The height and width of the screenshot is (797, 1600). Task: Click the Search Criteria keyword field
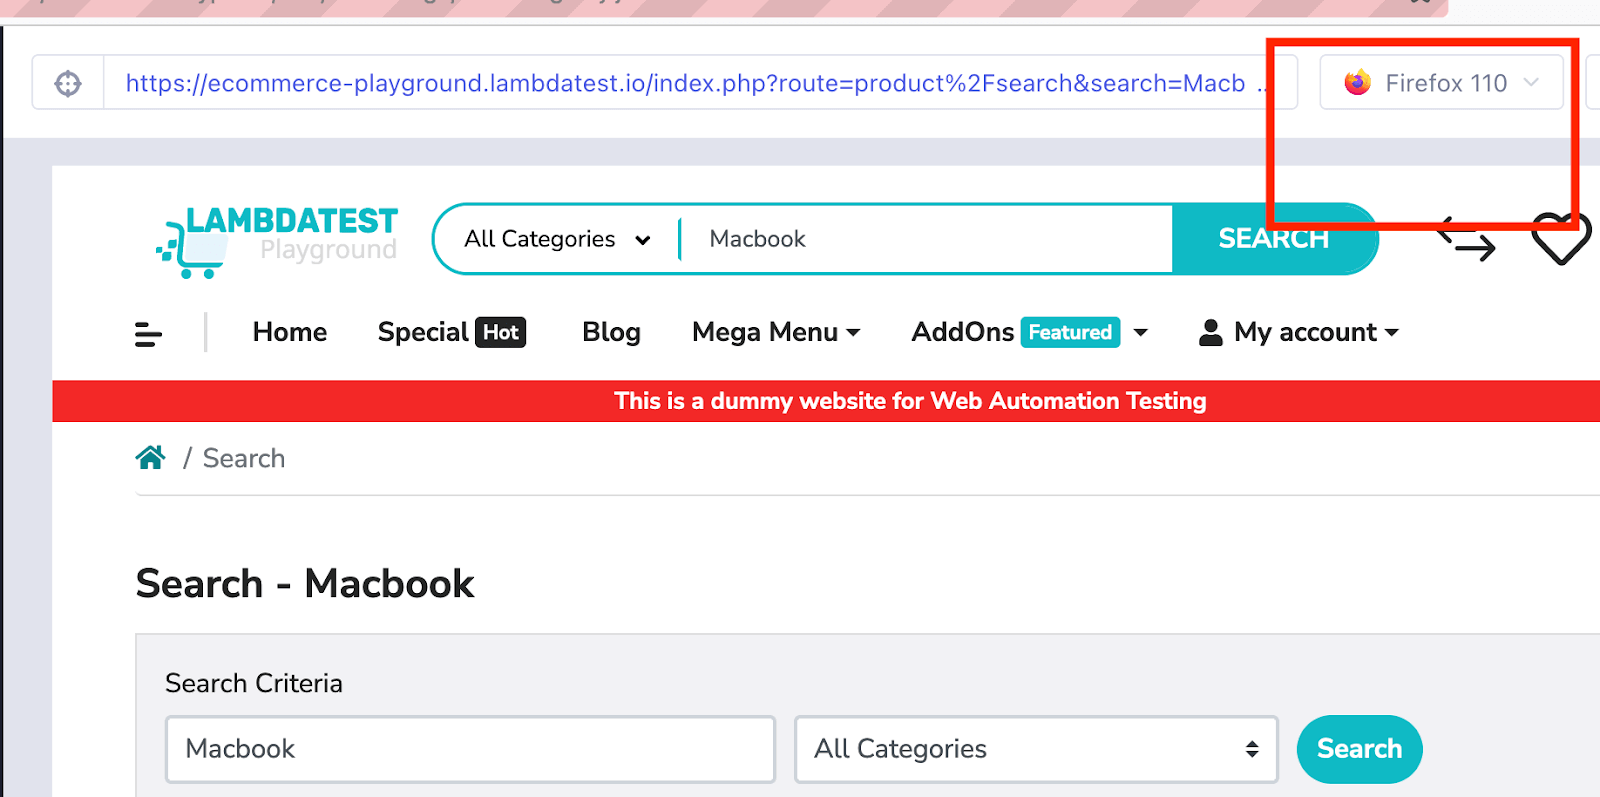point(470,749)
